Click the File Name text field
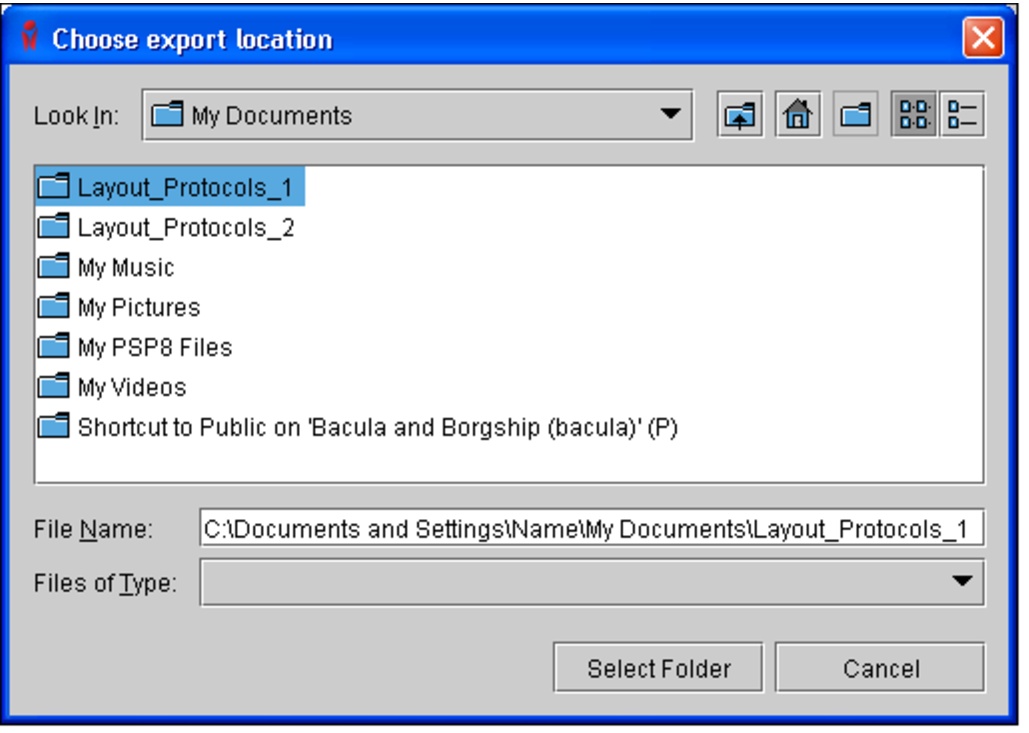 591,529
